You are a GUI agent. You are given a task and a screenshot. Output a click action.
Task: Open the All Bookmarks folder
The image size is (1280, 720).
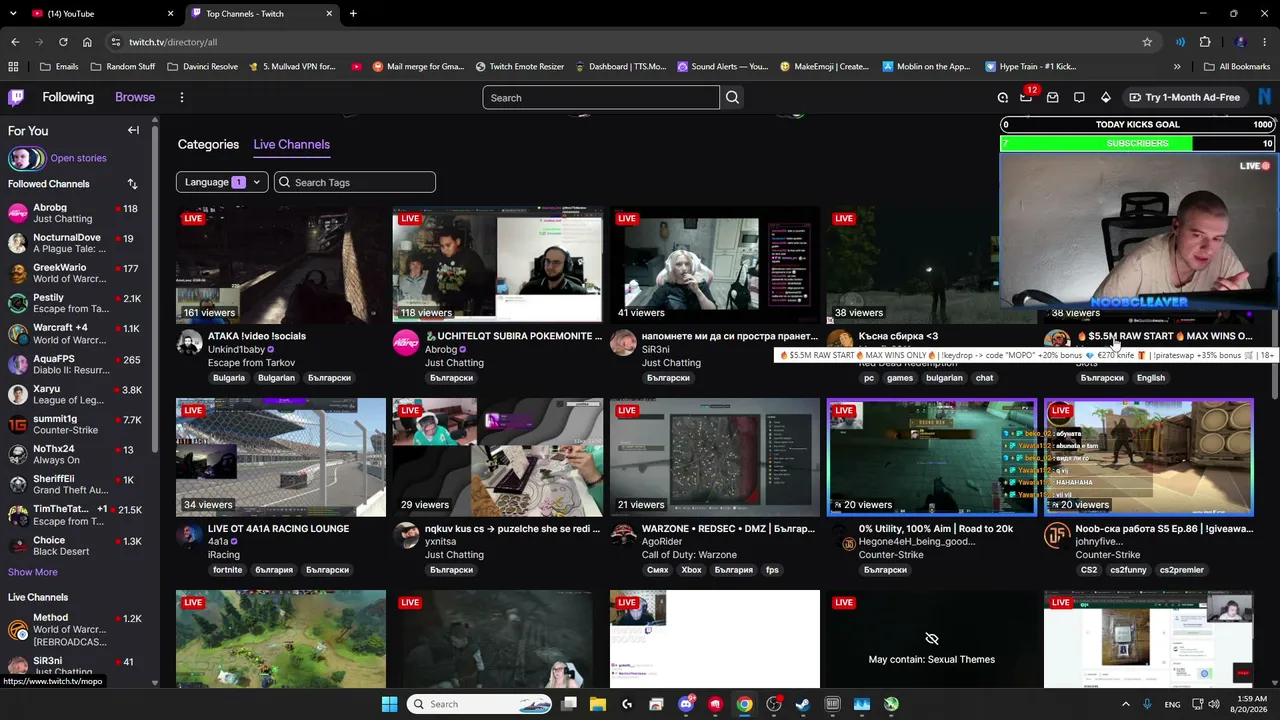pyautogui.click(x=1237, y=67)
